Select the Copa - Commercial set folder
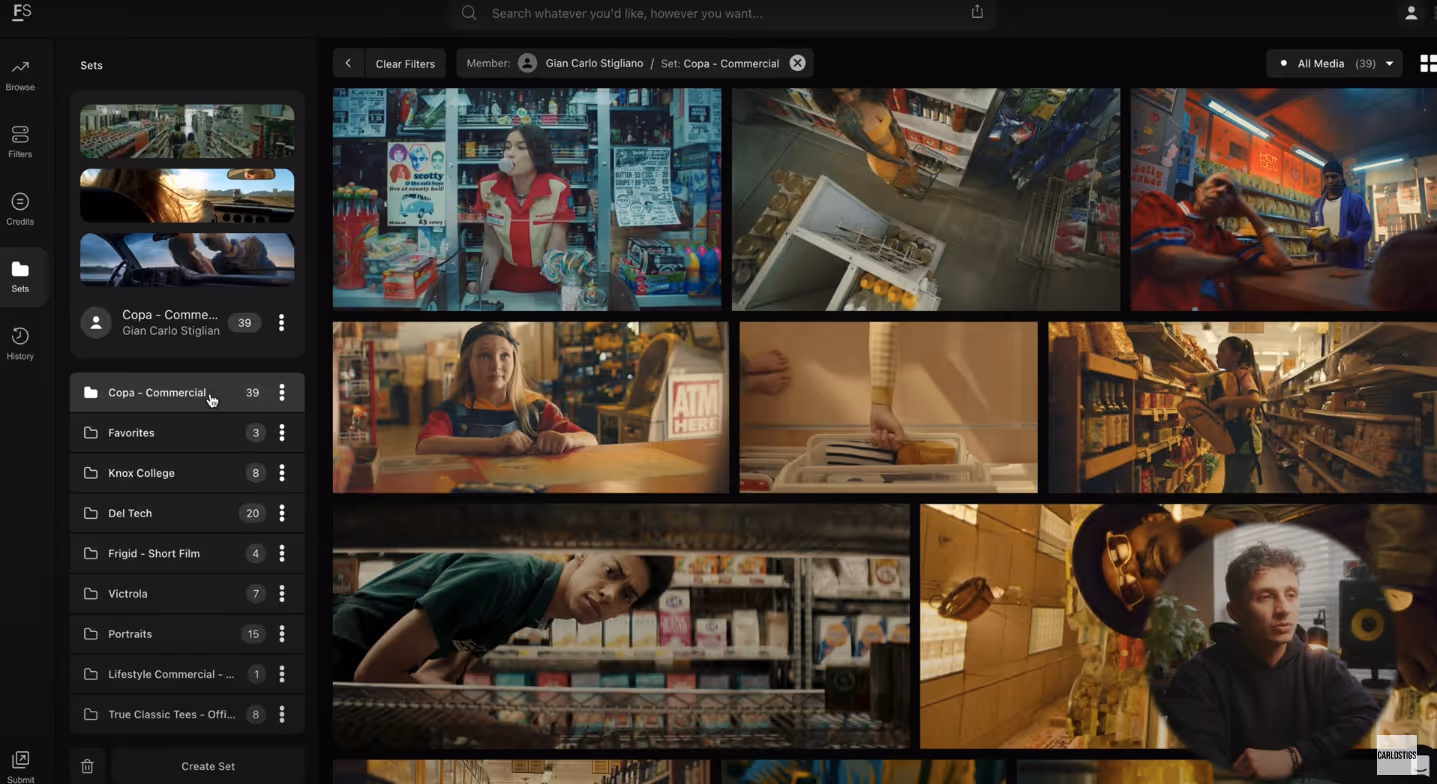Screen dimensions: 1437x784 coord(187,392)
